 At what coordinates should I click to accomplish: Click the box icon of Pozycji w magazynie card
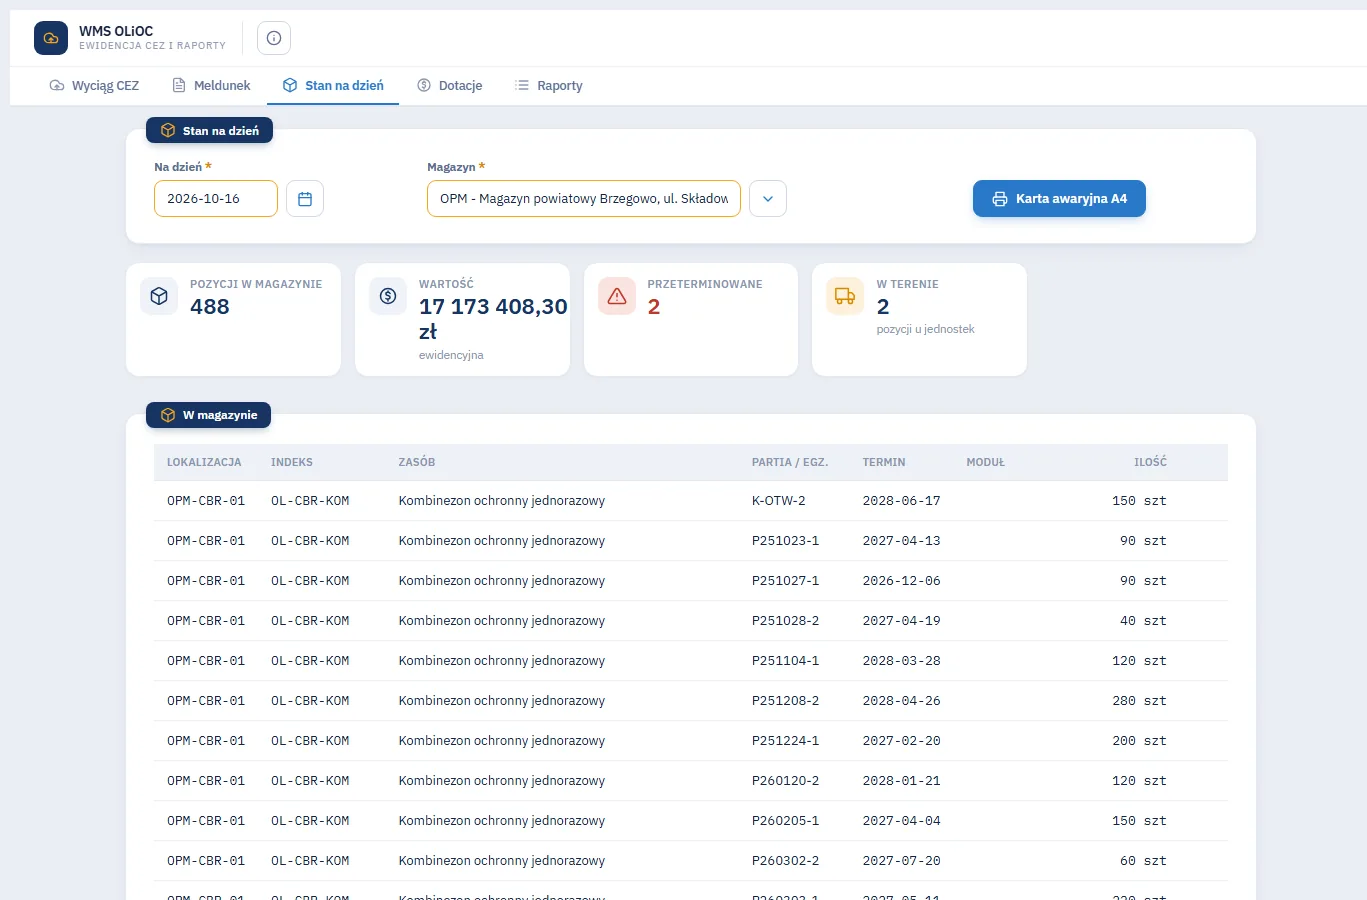[x=159, y=296]
